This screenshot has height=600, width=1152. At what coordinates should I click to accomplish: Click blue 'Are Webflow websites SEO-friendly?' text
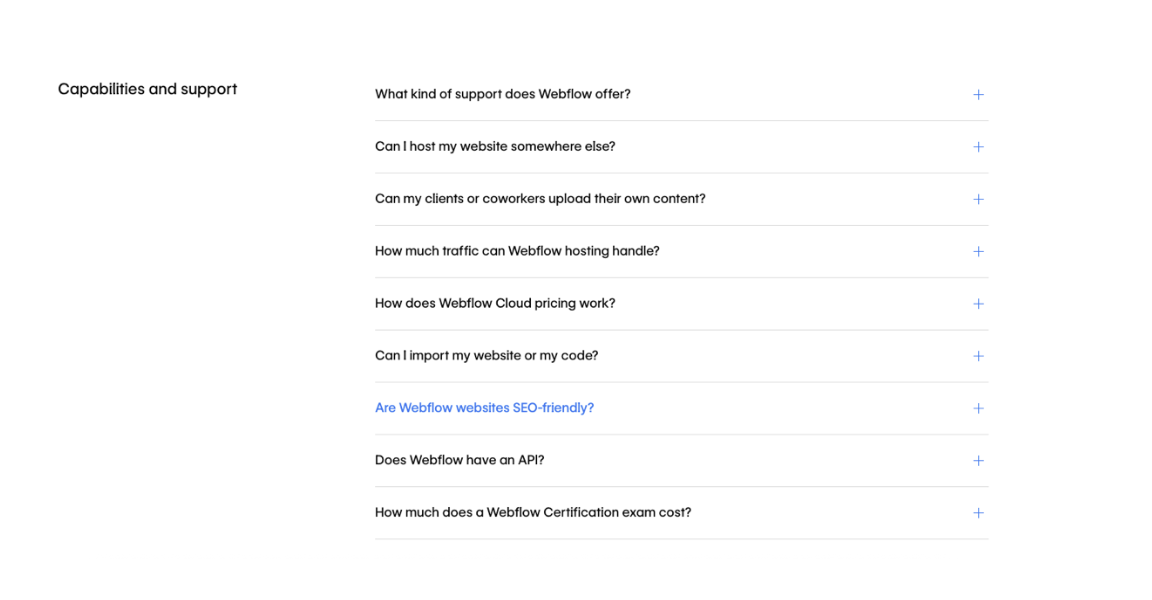click(x=484, y=408)
